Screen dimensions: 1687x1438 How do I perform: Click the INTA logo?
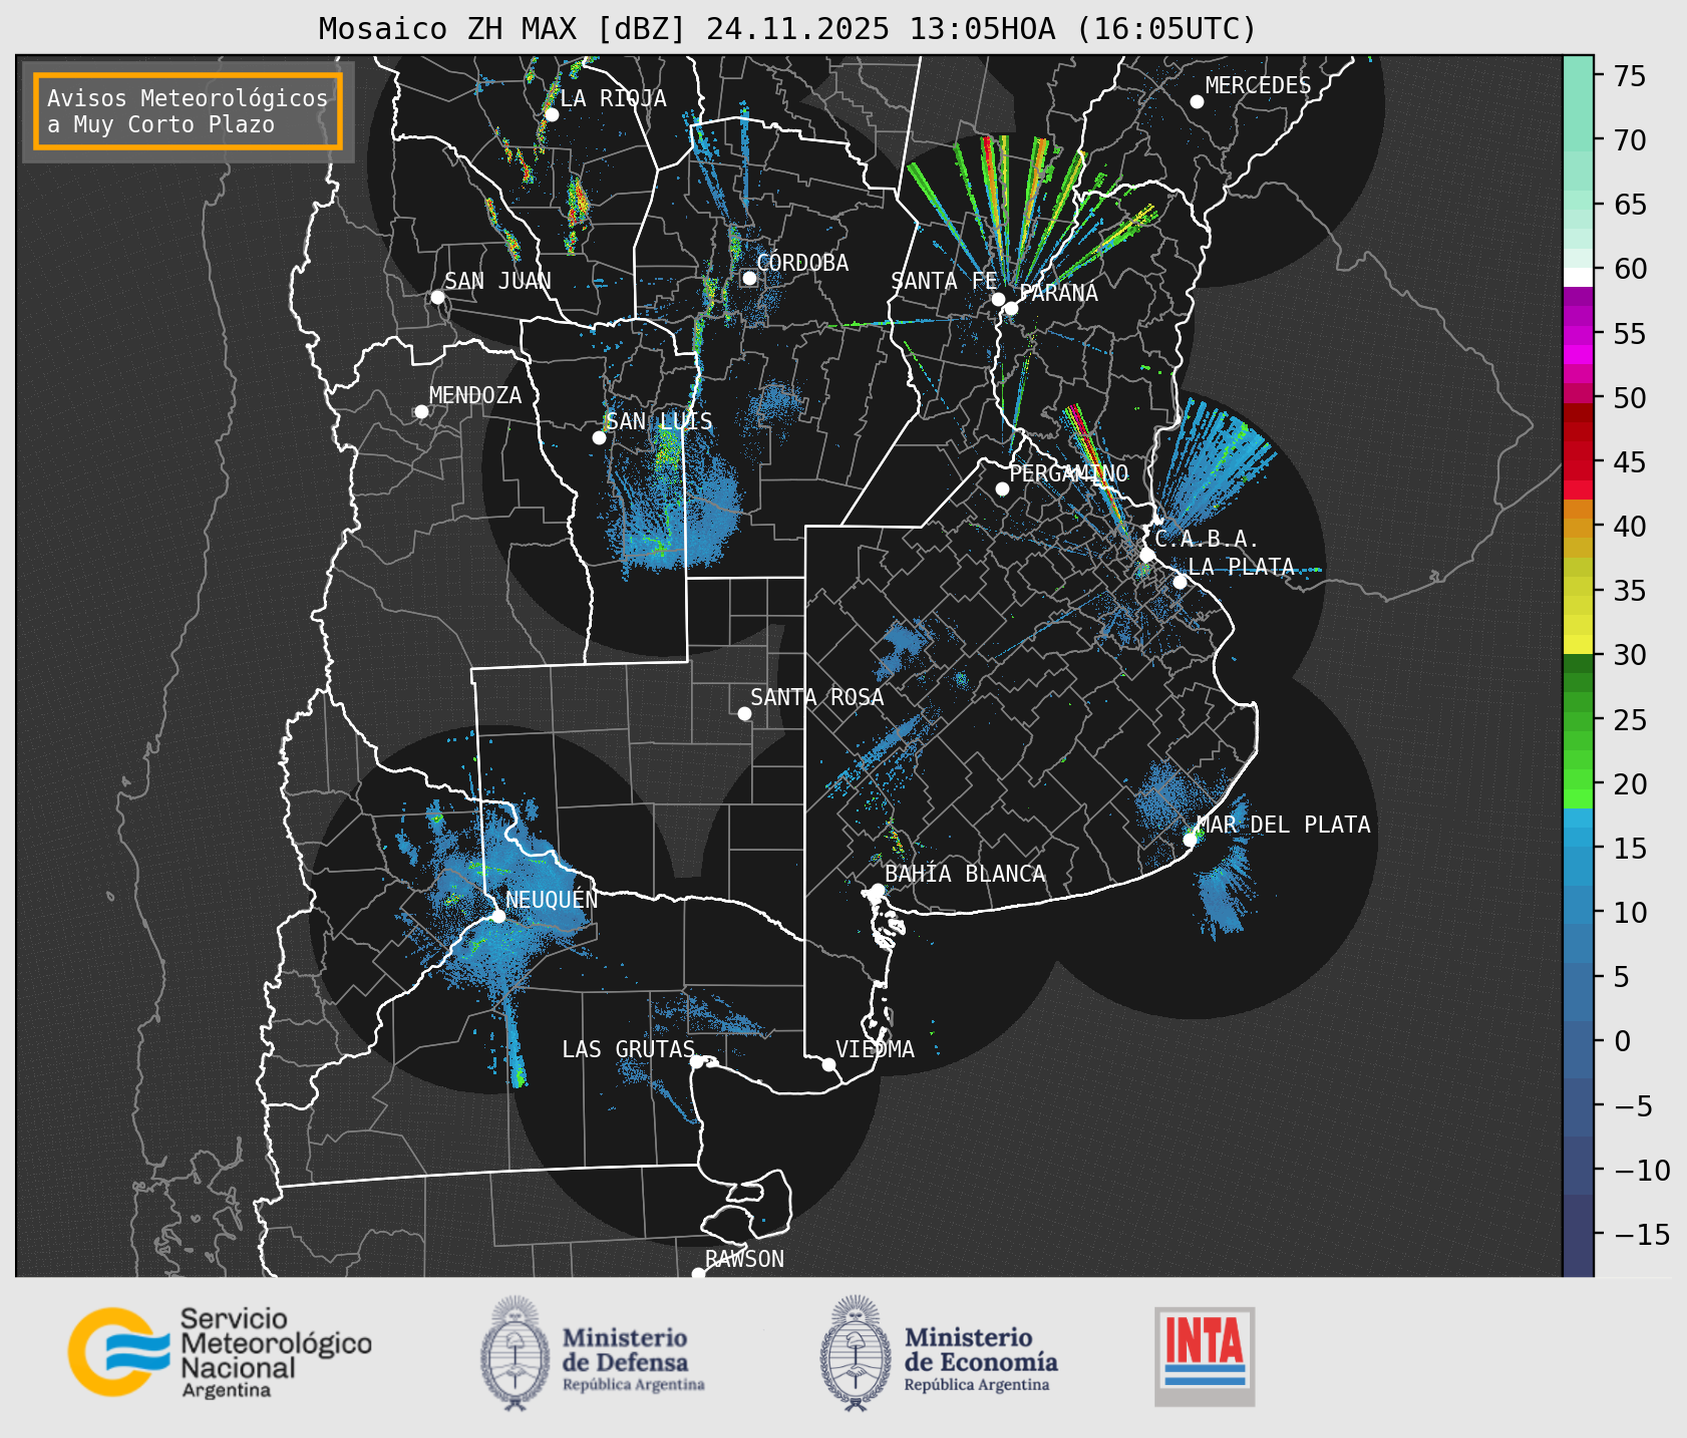coord(1204,1356)
